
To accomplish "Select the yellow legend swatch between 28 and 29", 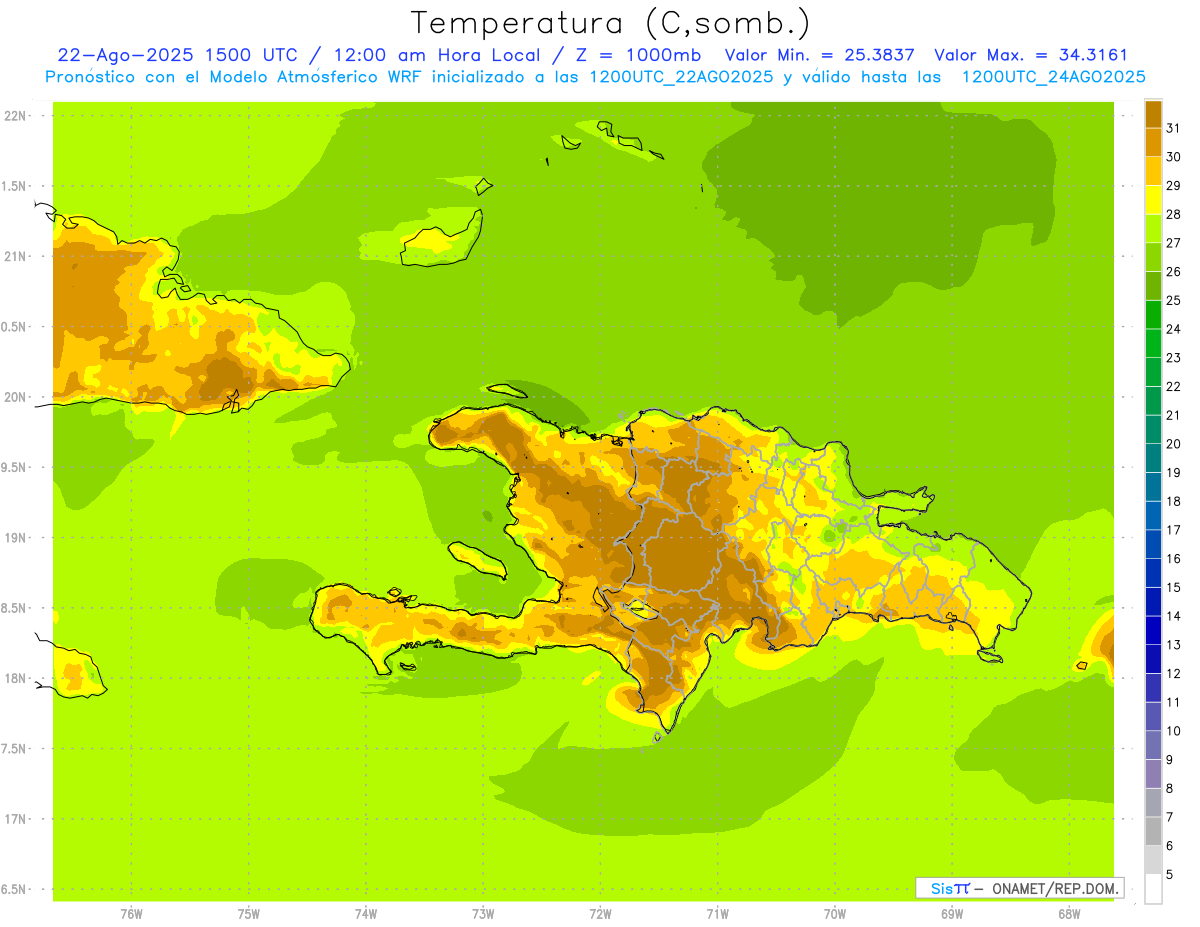I will pyautogui.click(x=1153, y=200).
